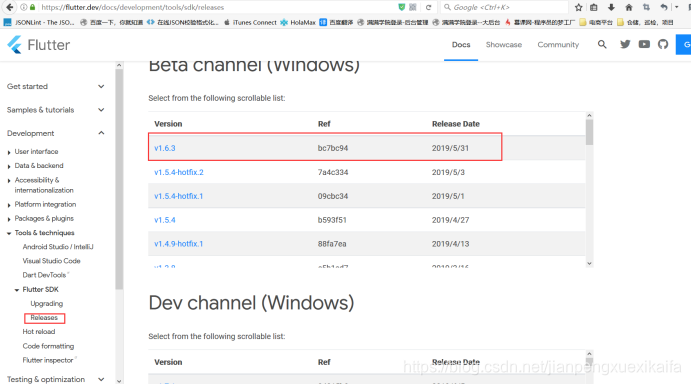Bookmark this page with star icon
691x385 pixels.
click(x=579, y=7)
